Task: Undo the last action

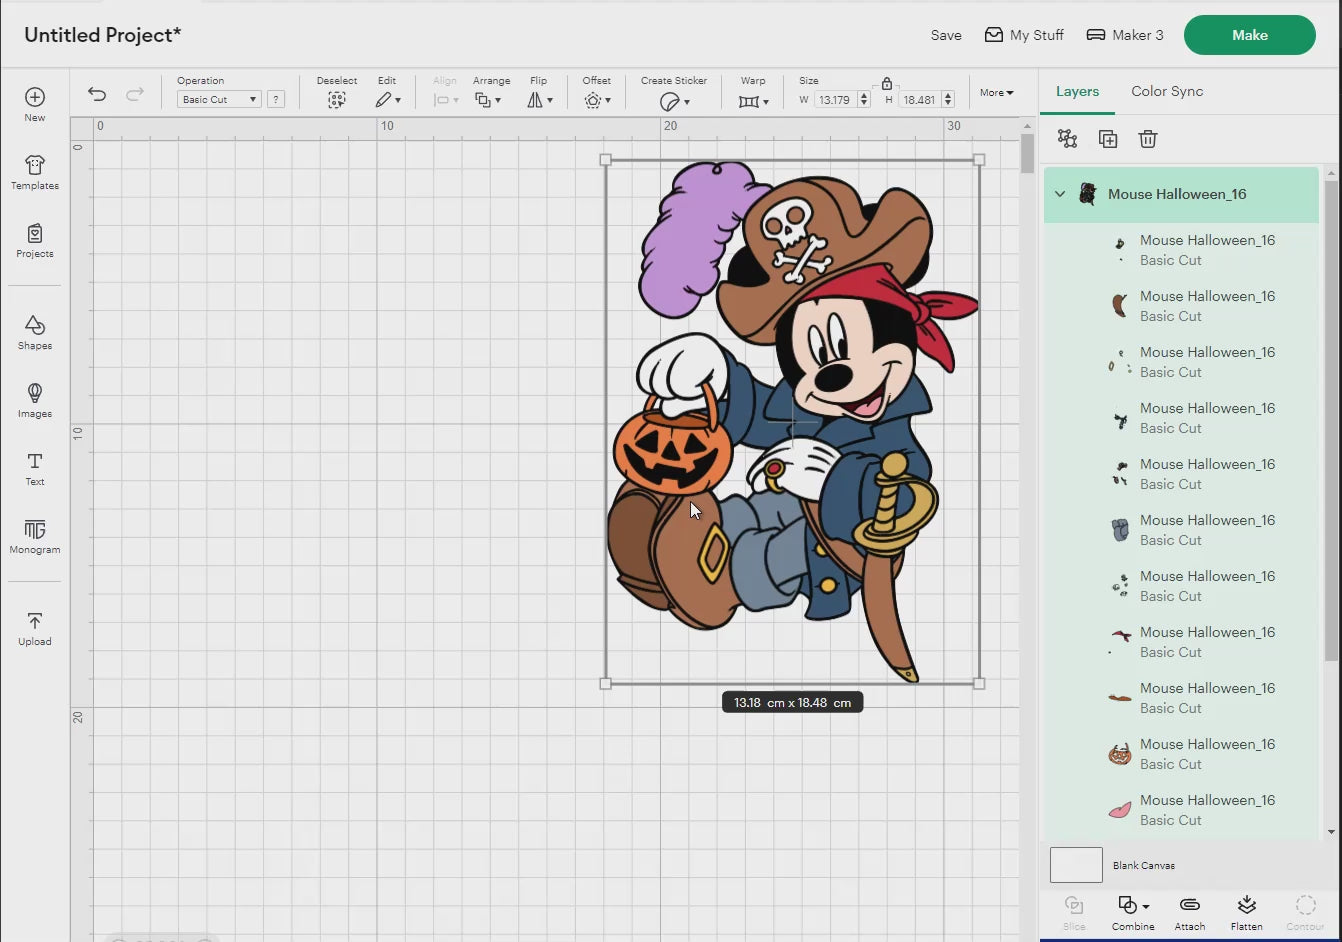Action: pyautogui.click(x=97, y=94)
